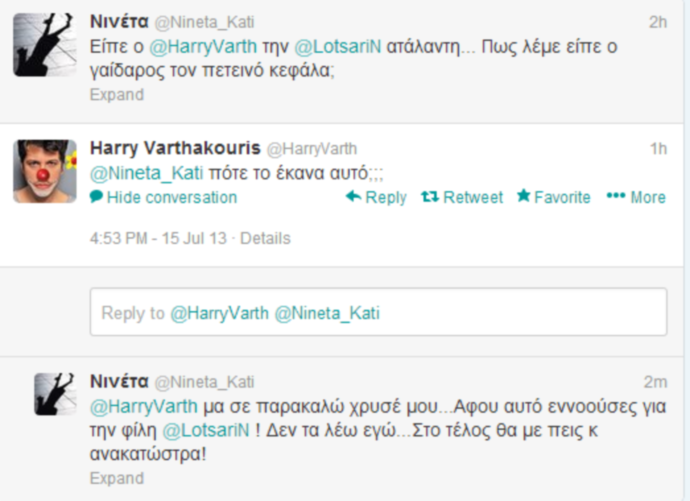
Task: Expand the top tweet by Νινέτα
Action: (x=116, y=95)
